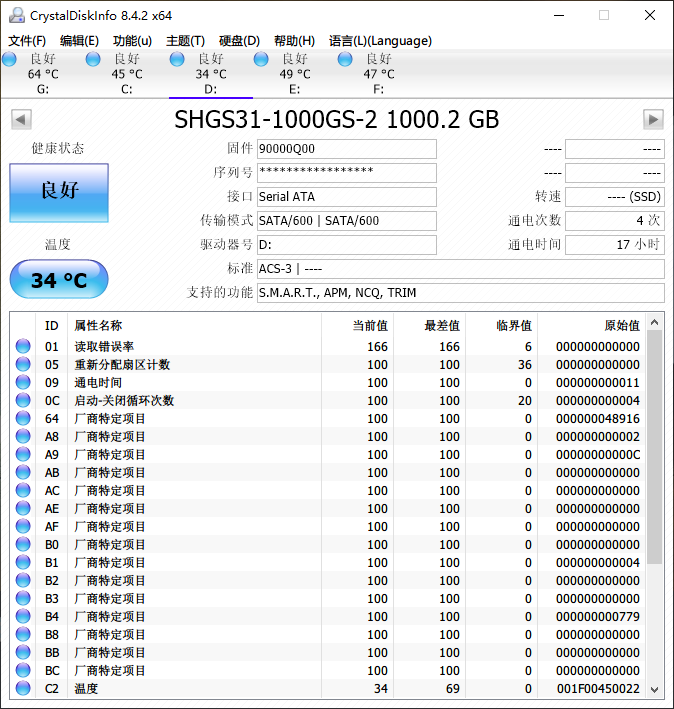674x709 pixels.
Task: Click the rotation rate field showing (SSD)
Action: [615, 197]
